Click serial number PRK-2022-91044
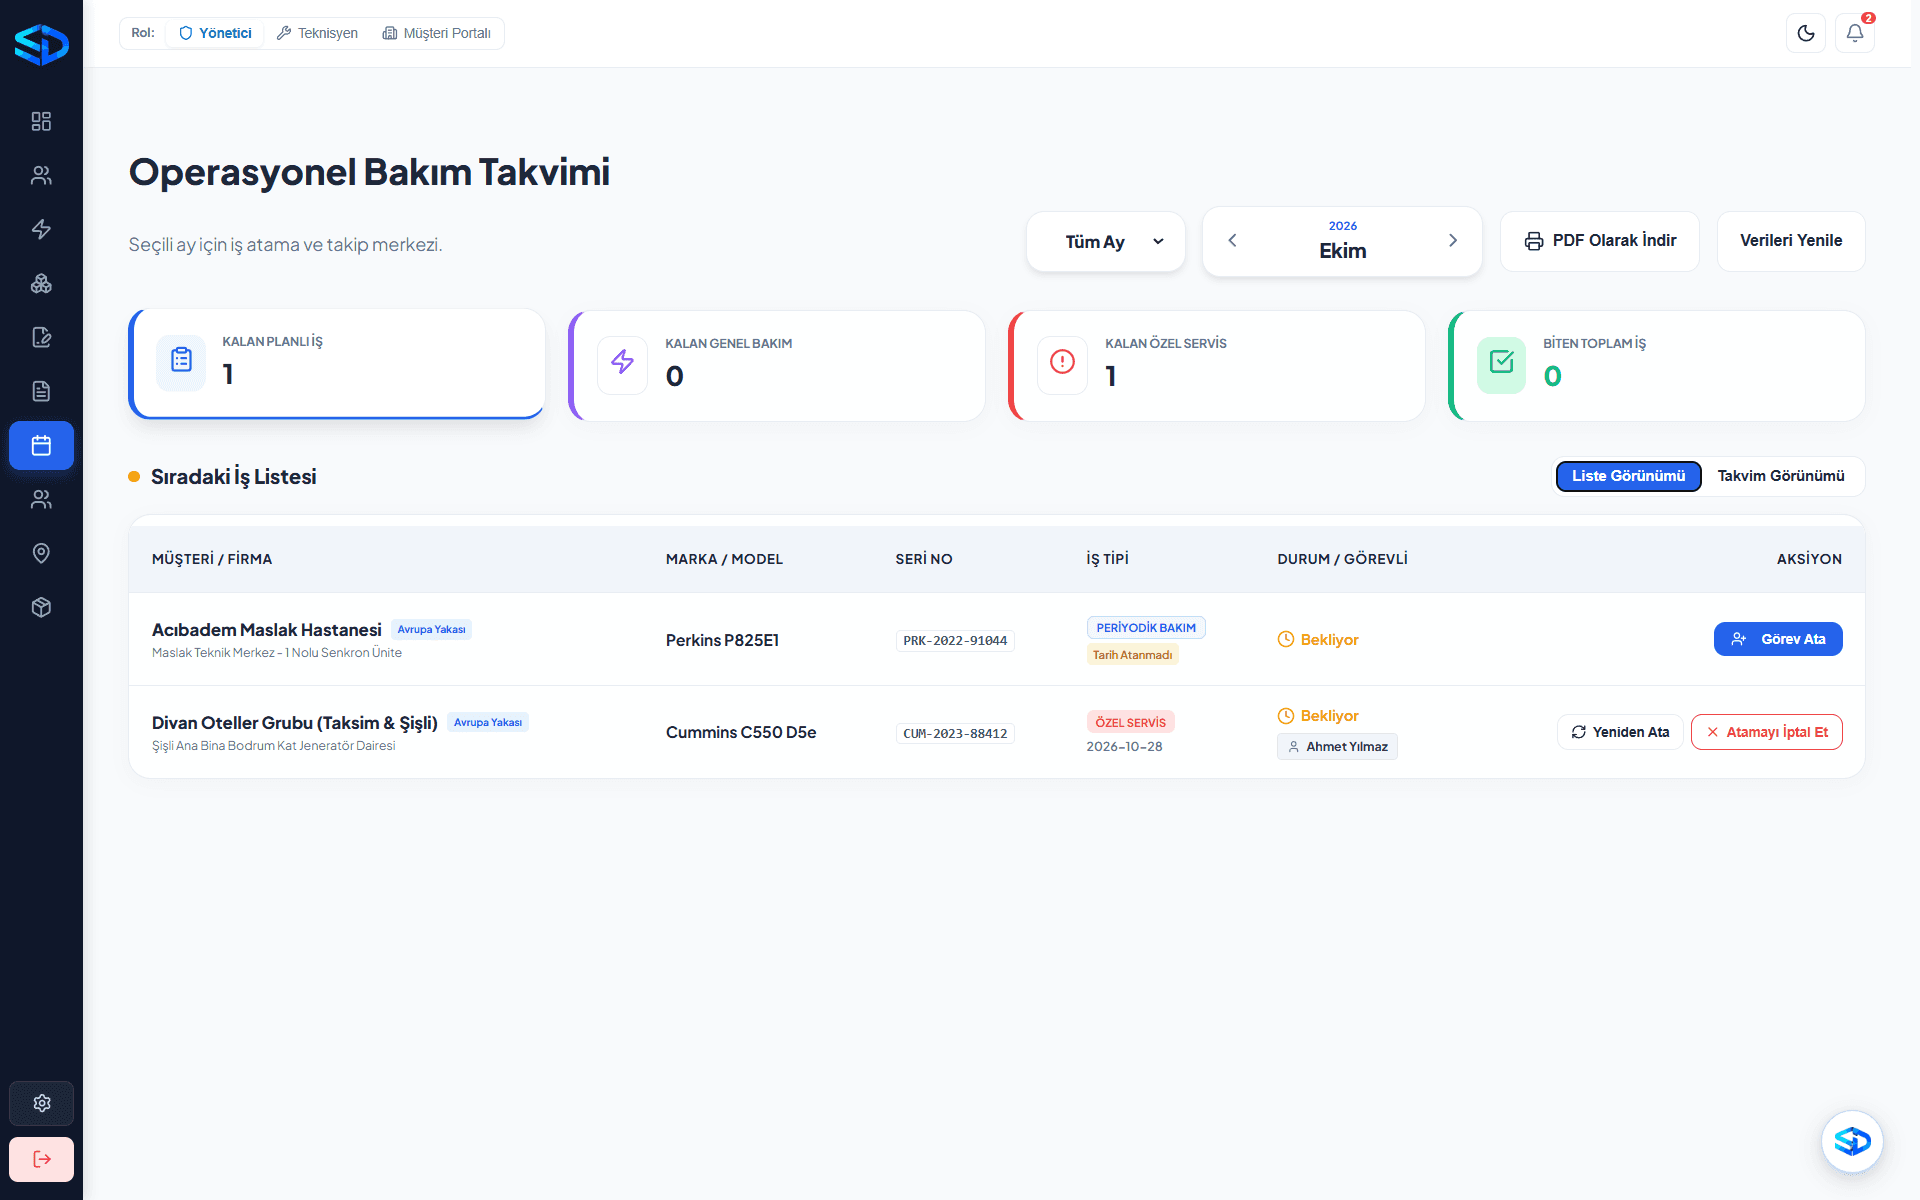The height and width of the screenshot is (1200, 1920). click(x=955, y=641)
